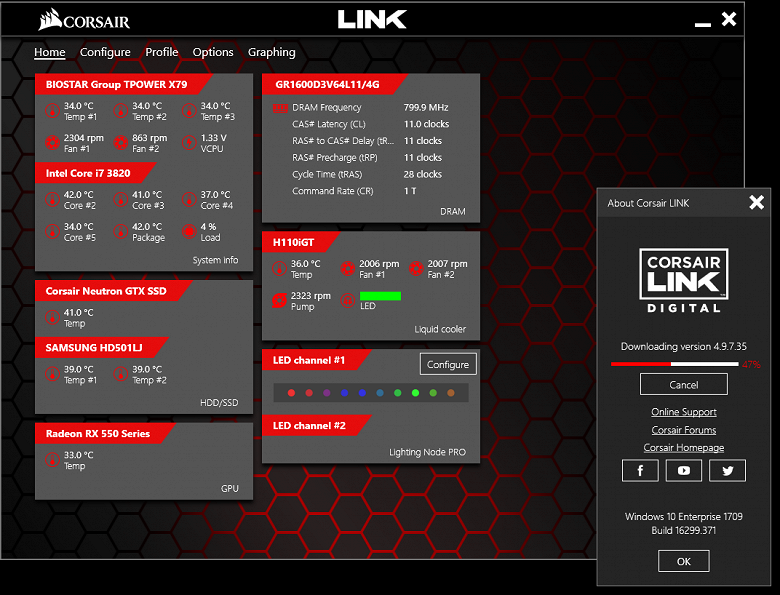Screen dimensions: 780x595
Task: Select the motherboard Fan #2 863 rpm icon
Action: click(x=121, y=143)
